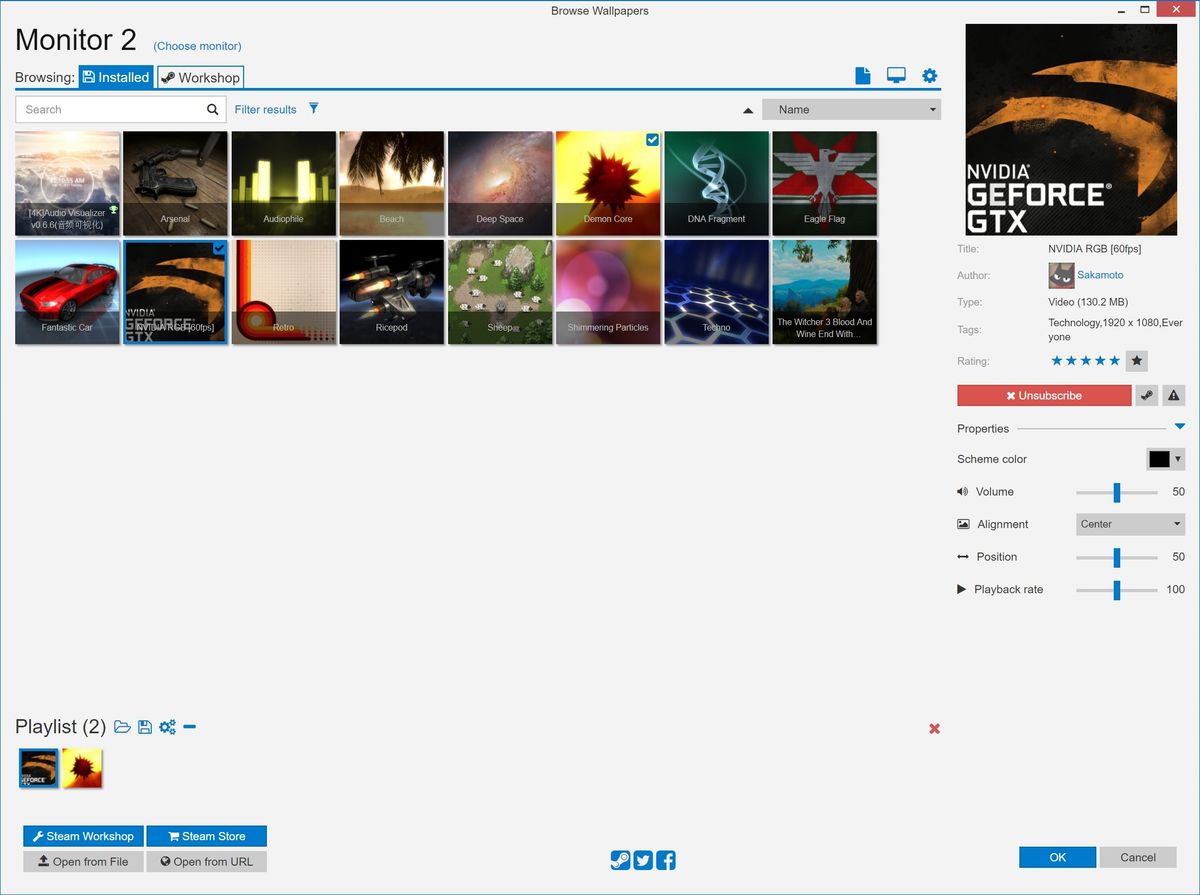Uncheck the NVIDIA RGB playlist checkbox

pyautogui.click(x=219, y=248)
